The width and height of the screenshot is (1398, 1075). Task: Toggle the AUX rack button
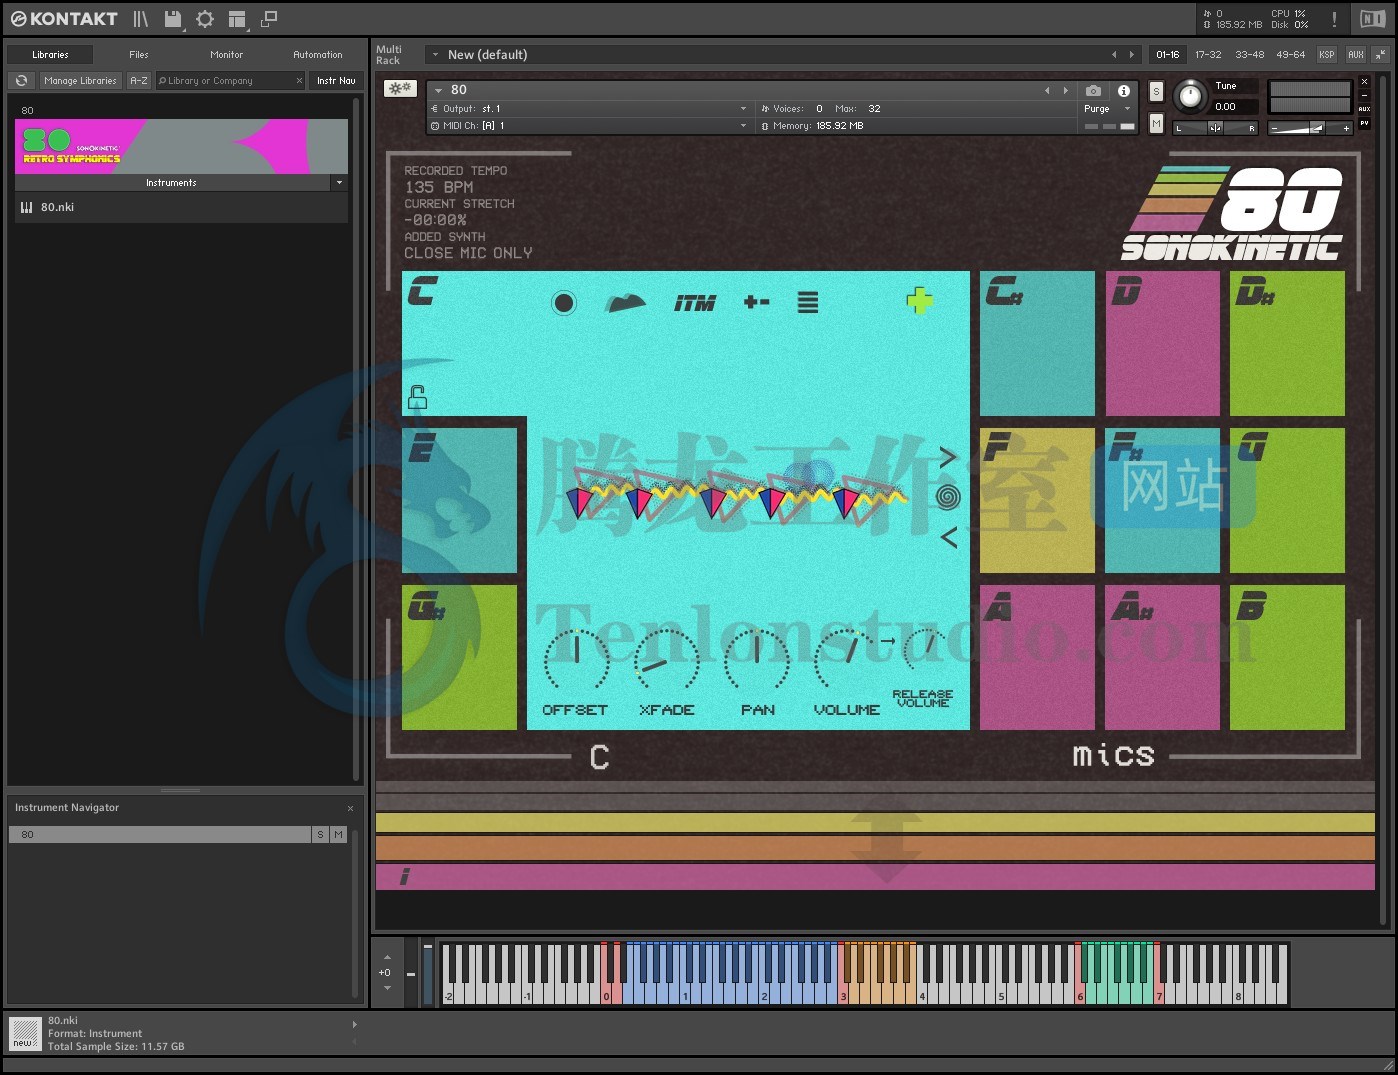tap(1356, 55)
